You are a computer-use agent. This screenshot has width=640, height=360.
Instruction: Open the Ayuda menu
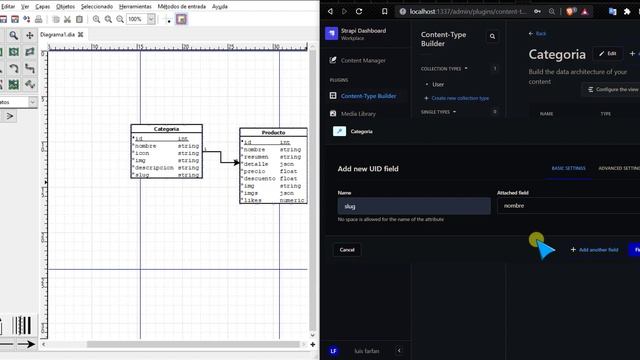(220, 7)
